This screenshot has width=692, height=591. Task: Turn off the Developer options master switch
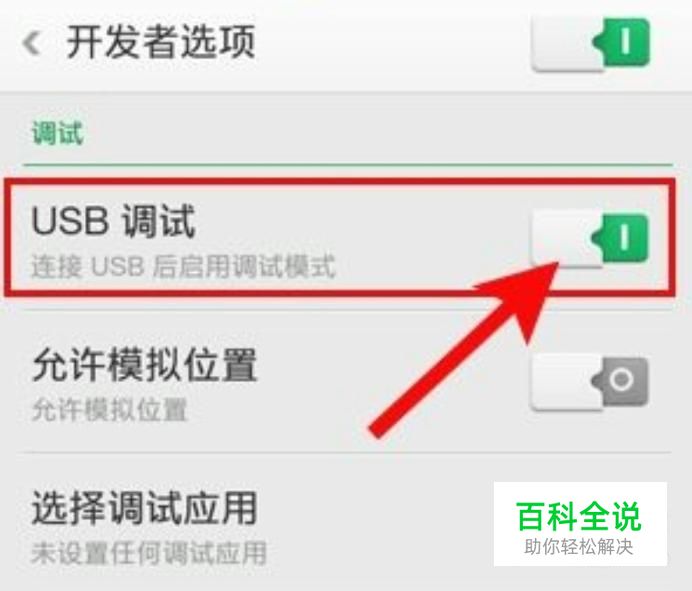point(591,45)
